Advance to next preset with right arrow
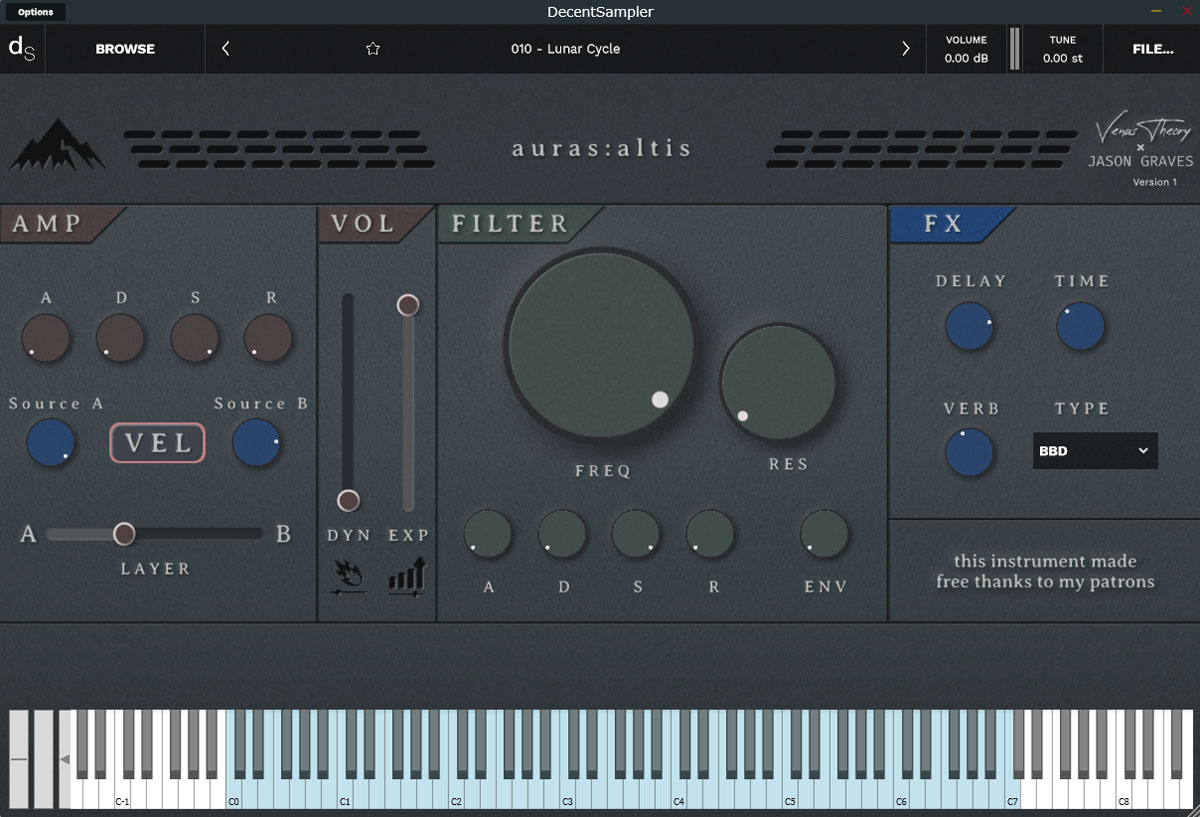Screen dimensions: 1200x817 click(906, 49)
